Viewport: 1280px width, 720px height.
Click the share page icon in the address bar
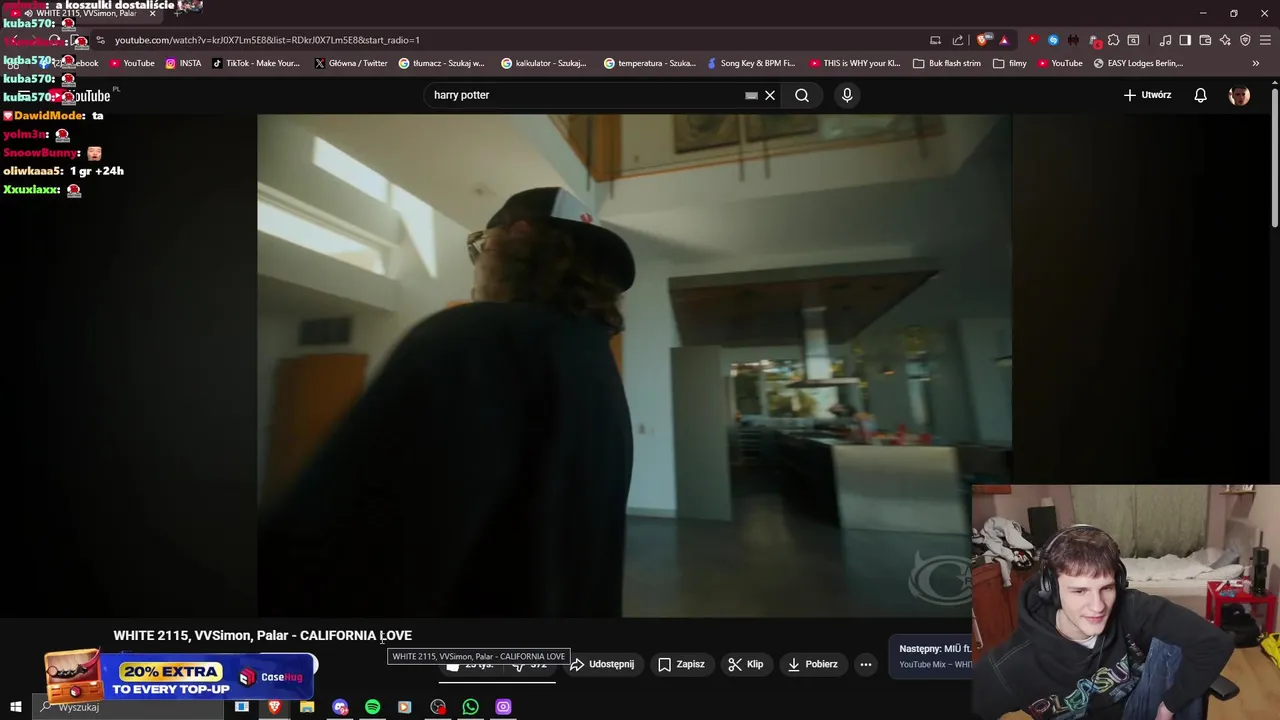[x=957, y=40]
